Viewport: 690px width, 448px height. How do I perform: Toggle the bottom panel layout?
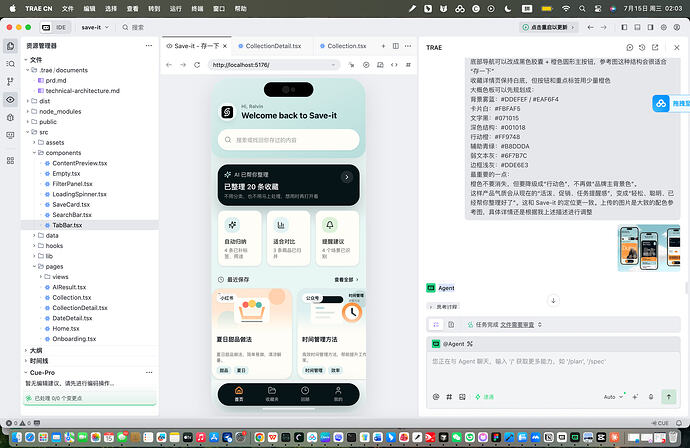[637, 27]
